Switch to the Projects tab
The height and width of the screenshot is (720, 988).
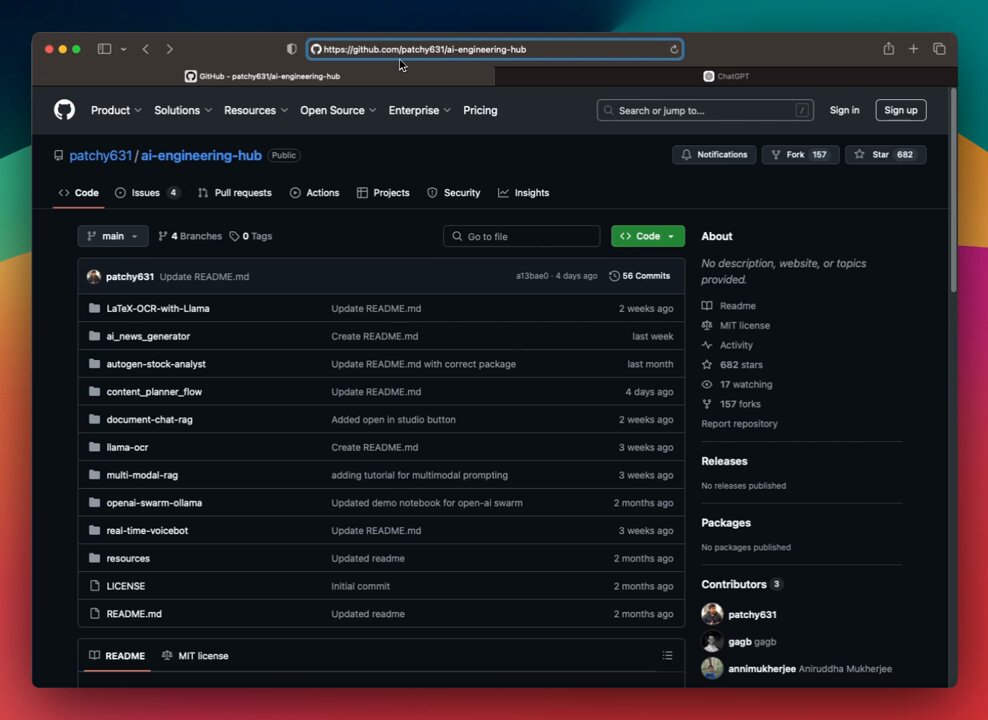click(x=383, y=193)
